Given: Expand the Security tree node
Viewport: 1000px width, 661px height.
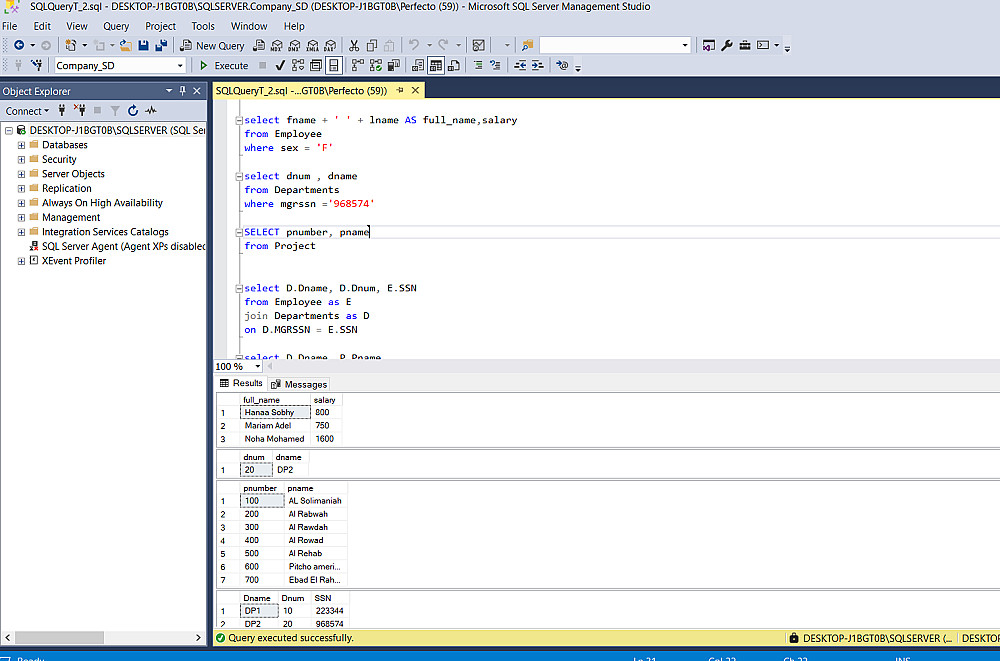Looking at the screenshot, I should (x=21, y=159).
